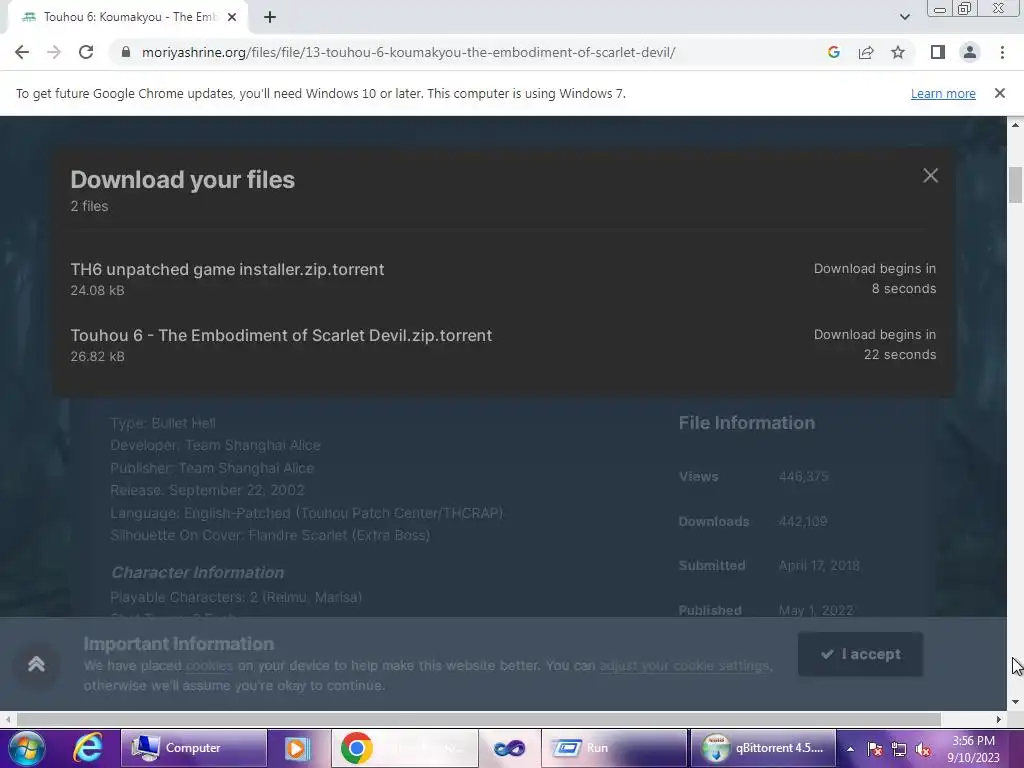This screenshot has height=768, width=1024.
Task: Click Touhou 6 Embodiment of Scarlet Devil.zip.torrent
Action: point(281,335)
